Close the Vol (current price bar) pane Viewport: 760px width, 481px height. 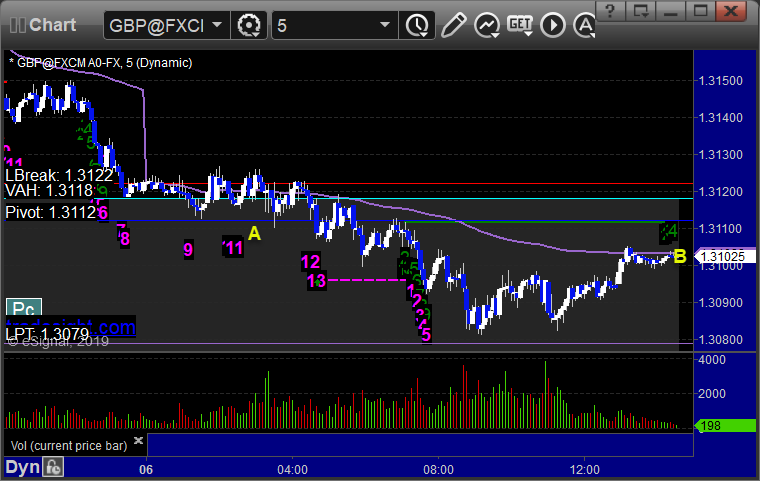[x=138, y=440]
